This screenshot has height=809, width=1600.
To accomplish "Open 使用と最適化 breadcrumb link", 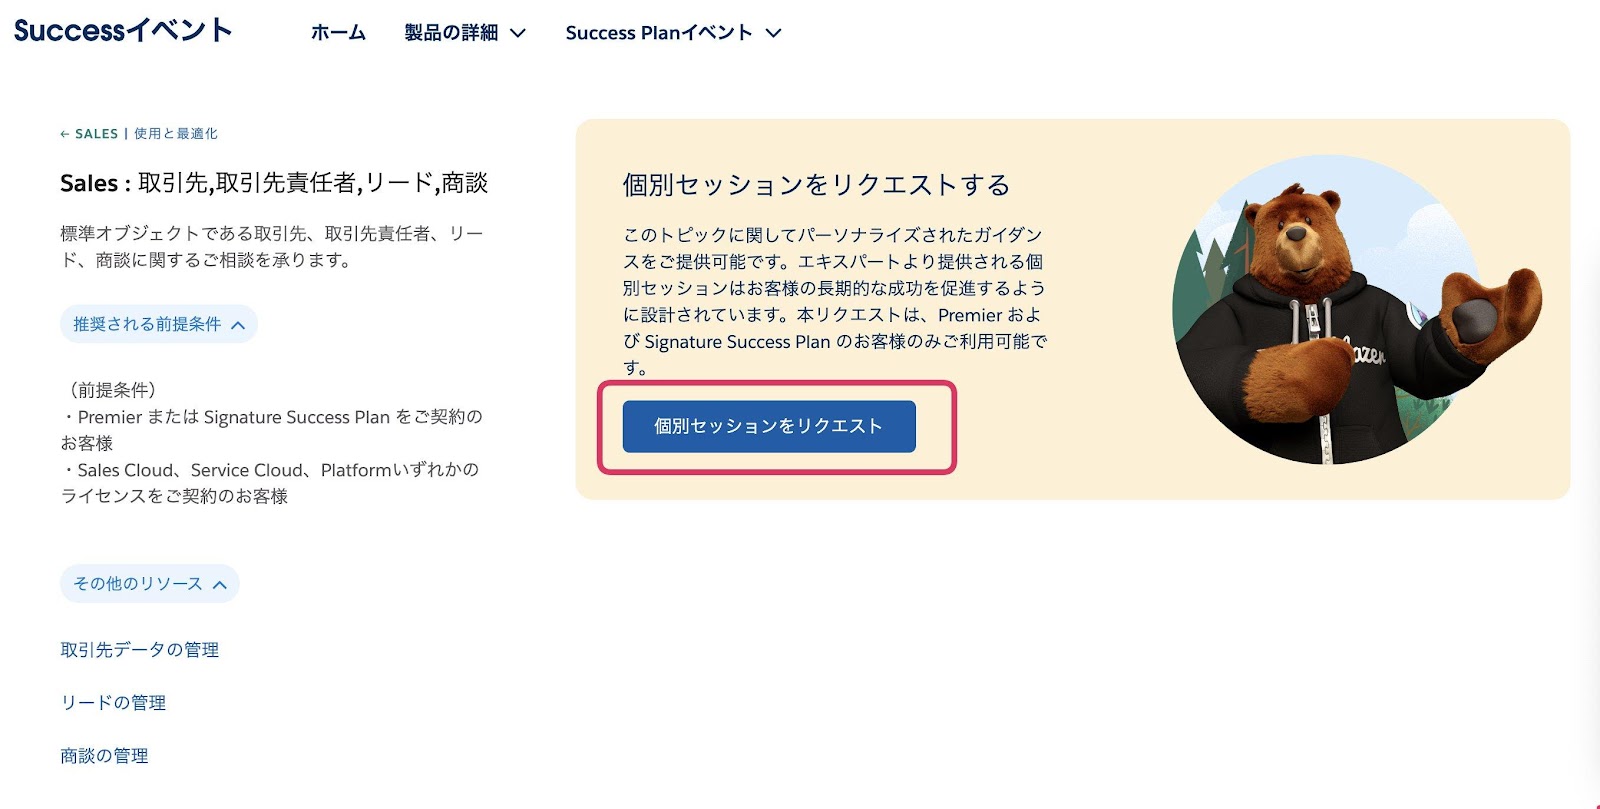I will (176, 134).
